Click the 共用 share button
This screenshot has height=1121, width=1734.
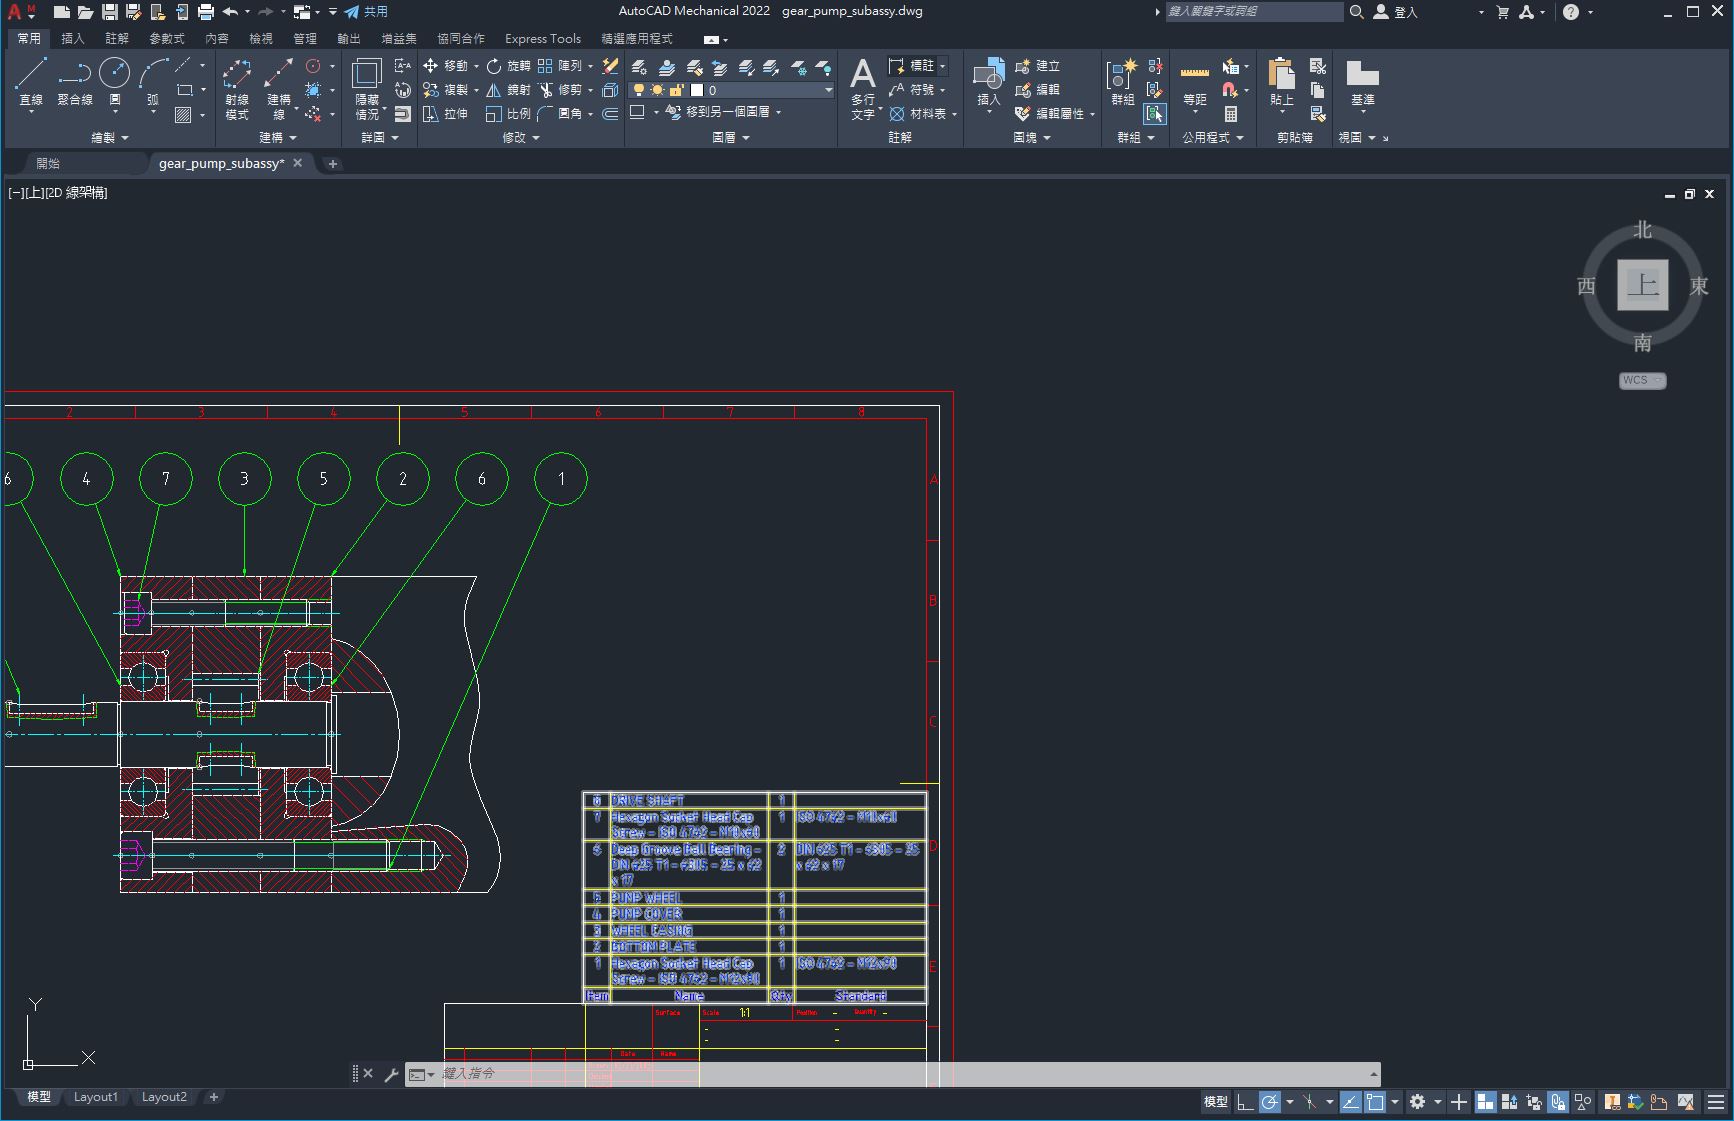366,12
